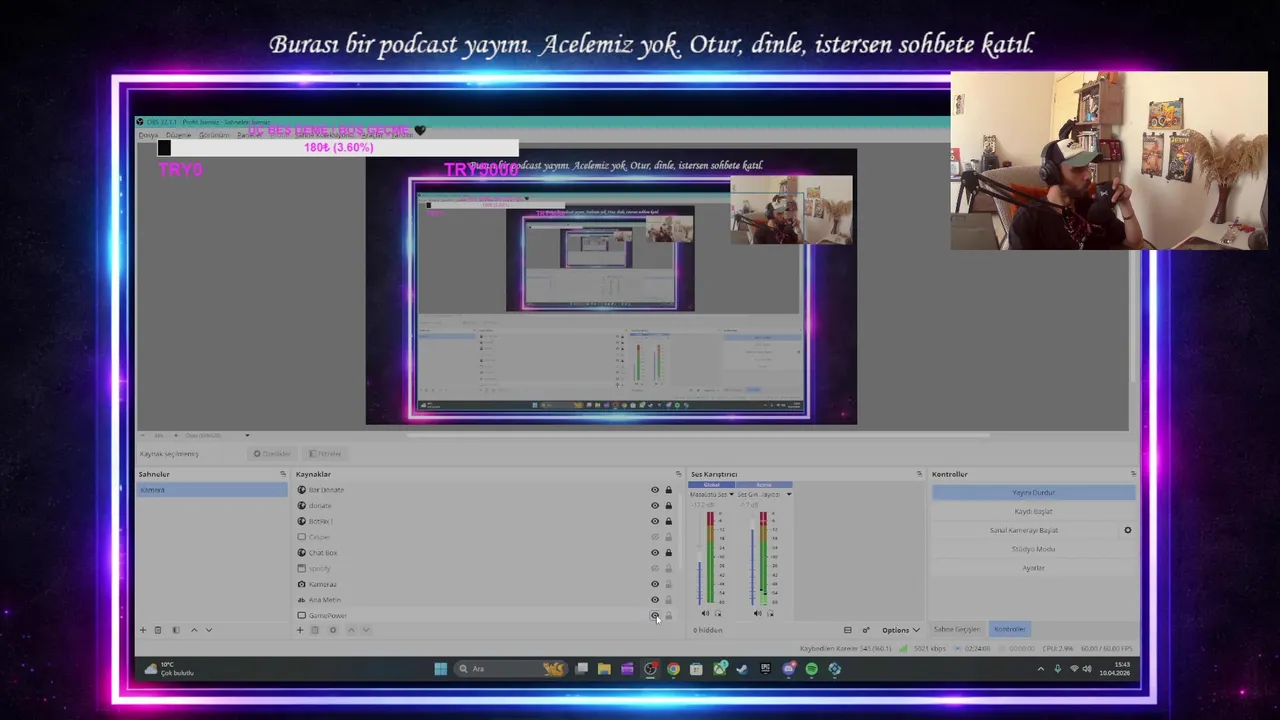Screen dimensions: 1280x720
Task: Click the 0 hidden mixer label
Action: (x=708, y=630)
